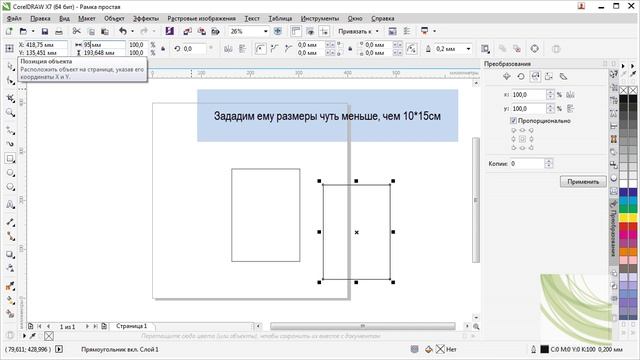Open the Макет menu

coord(87,18)
